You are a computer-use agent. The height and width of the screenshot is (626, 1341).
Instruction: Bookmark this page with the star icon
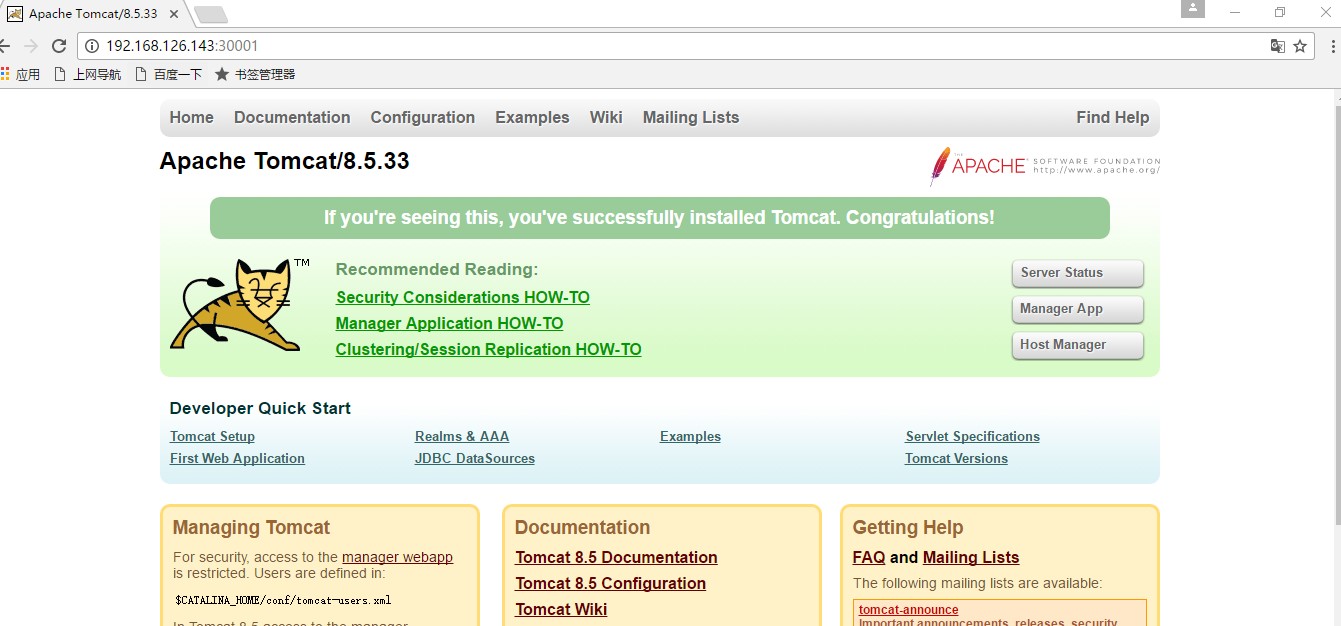click(x=1300, y=46)
